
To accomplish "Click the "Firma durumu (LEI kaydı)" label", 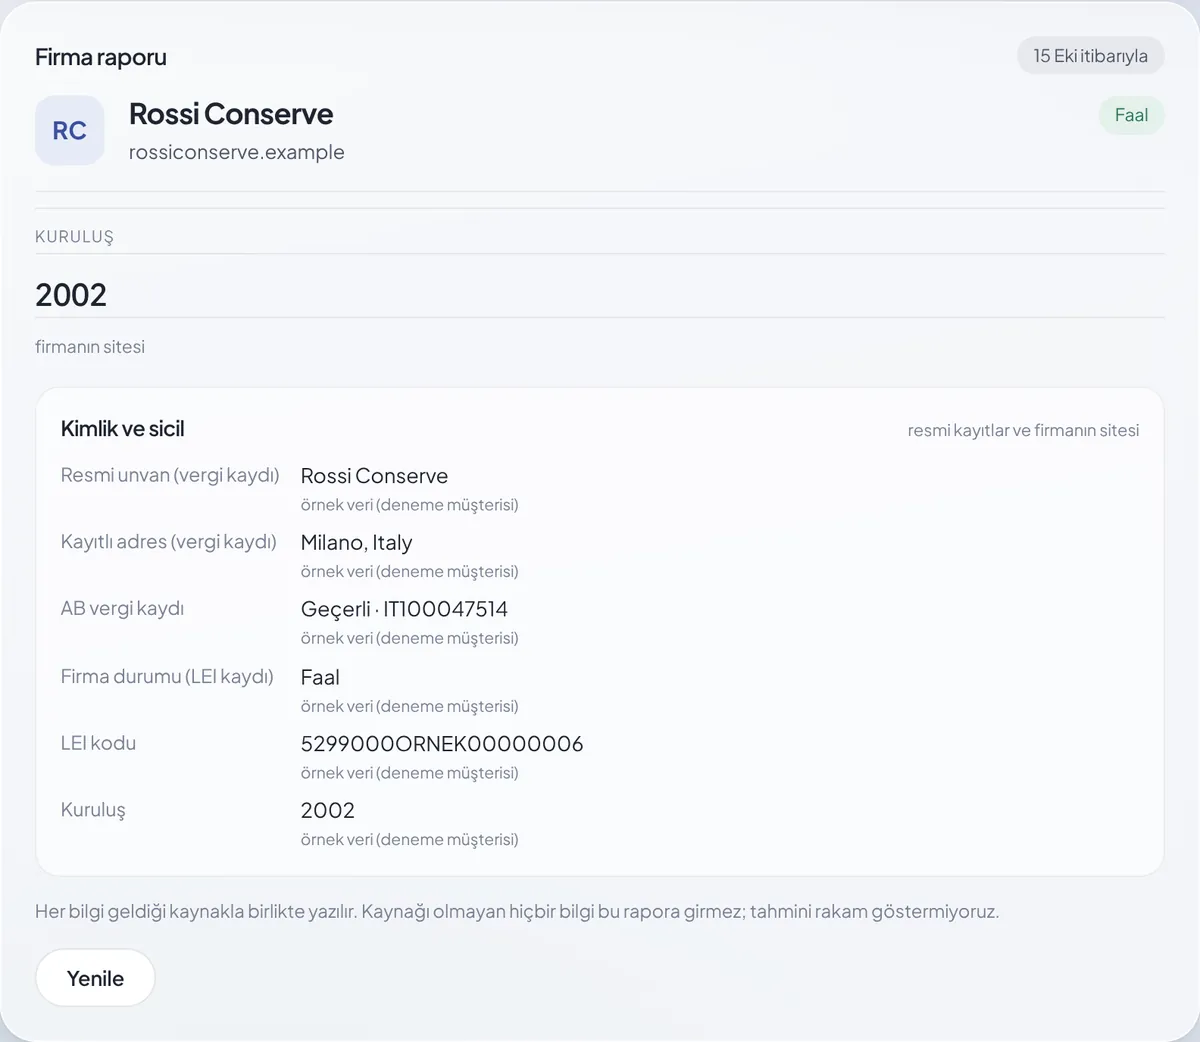I will [167, 677].
